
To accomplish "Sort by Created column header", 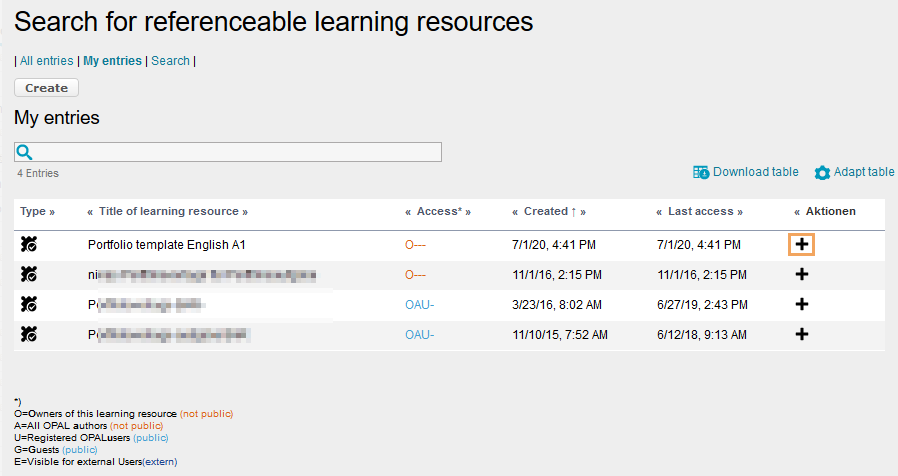I will click(546, 211).
